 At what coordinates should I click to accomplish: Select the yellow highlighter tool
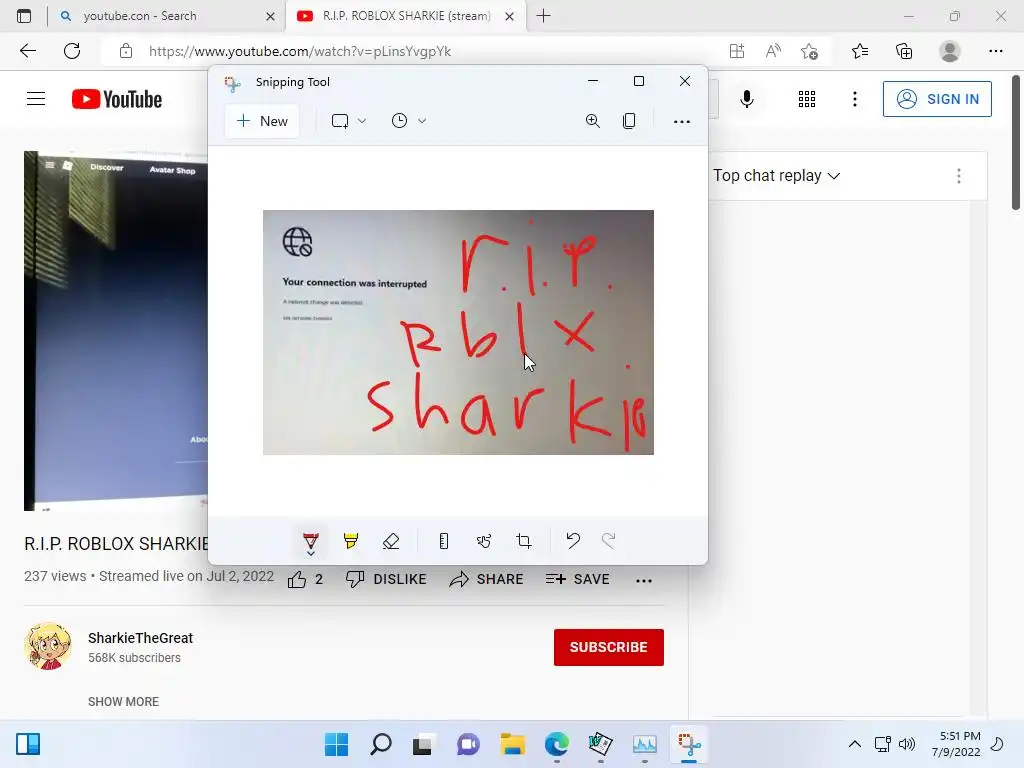[351, 541]
